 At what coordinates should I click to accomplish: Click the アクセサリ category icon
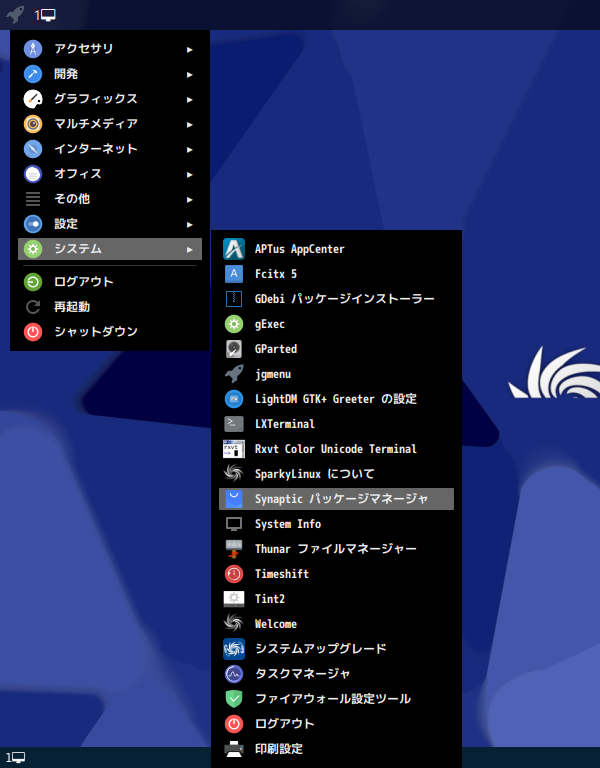[x=33, y=48]
